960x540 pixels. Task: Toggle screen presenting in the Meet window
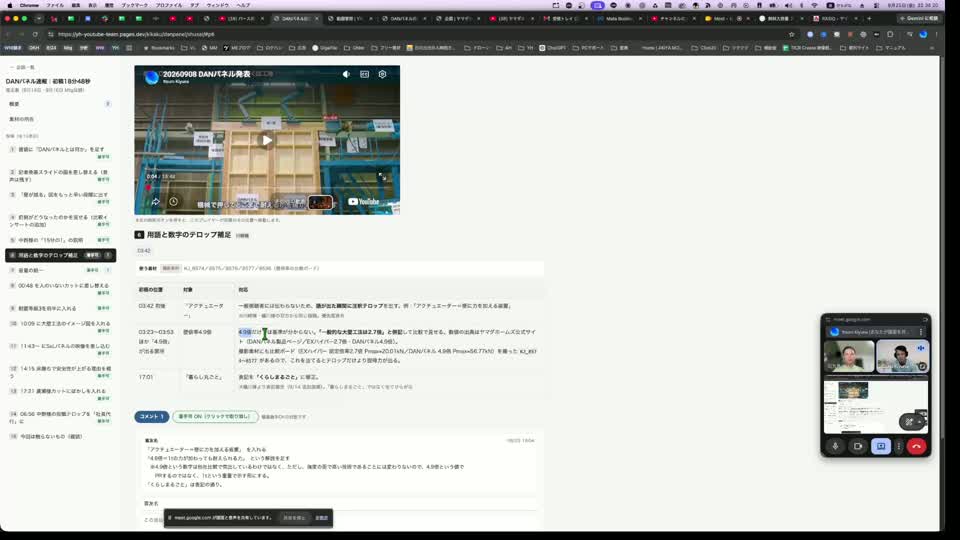[880, 446]
